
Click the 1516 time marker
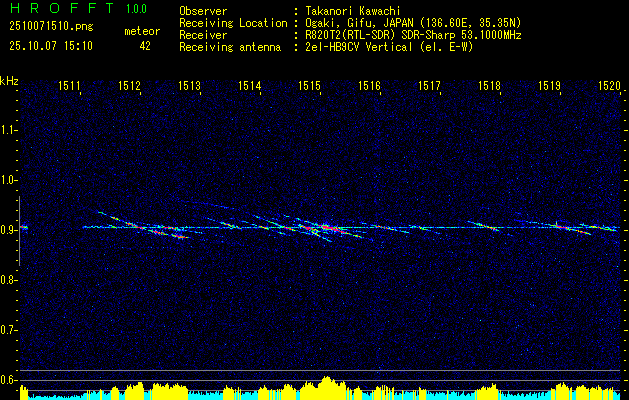[369, 85]
